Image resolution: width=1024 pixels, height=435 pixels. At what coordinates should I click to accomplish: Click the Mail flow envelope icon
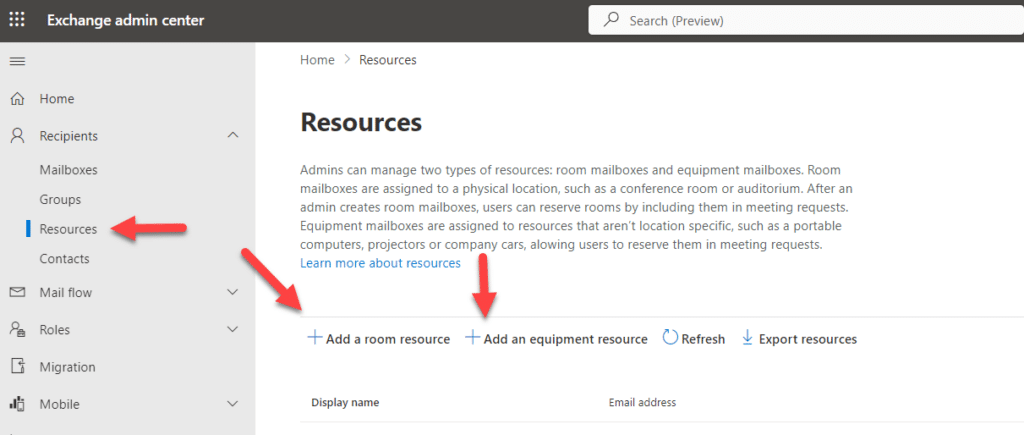[18, 293]
